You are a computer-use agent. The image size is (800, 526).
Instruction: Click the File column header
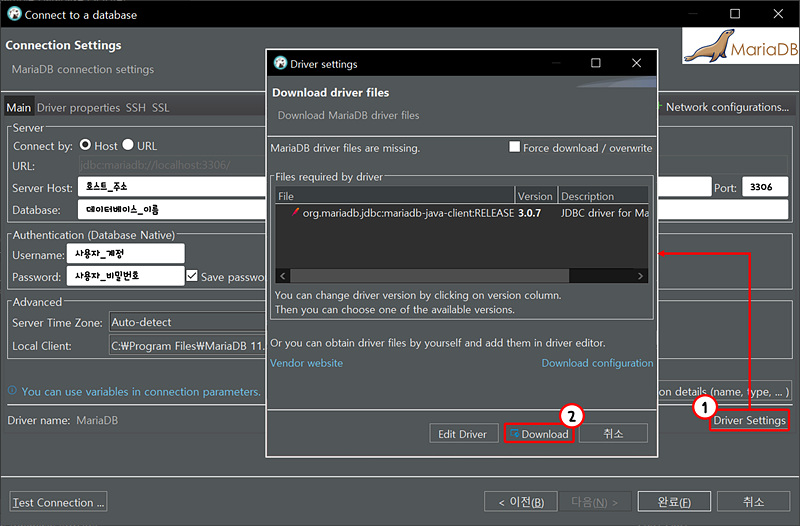395,196
